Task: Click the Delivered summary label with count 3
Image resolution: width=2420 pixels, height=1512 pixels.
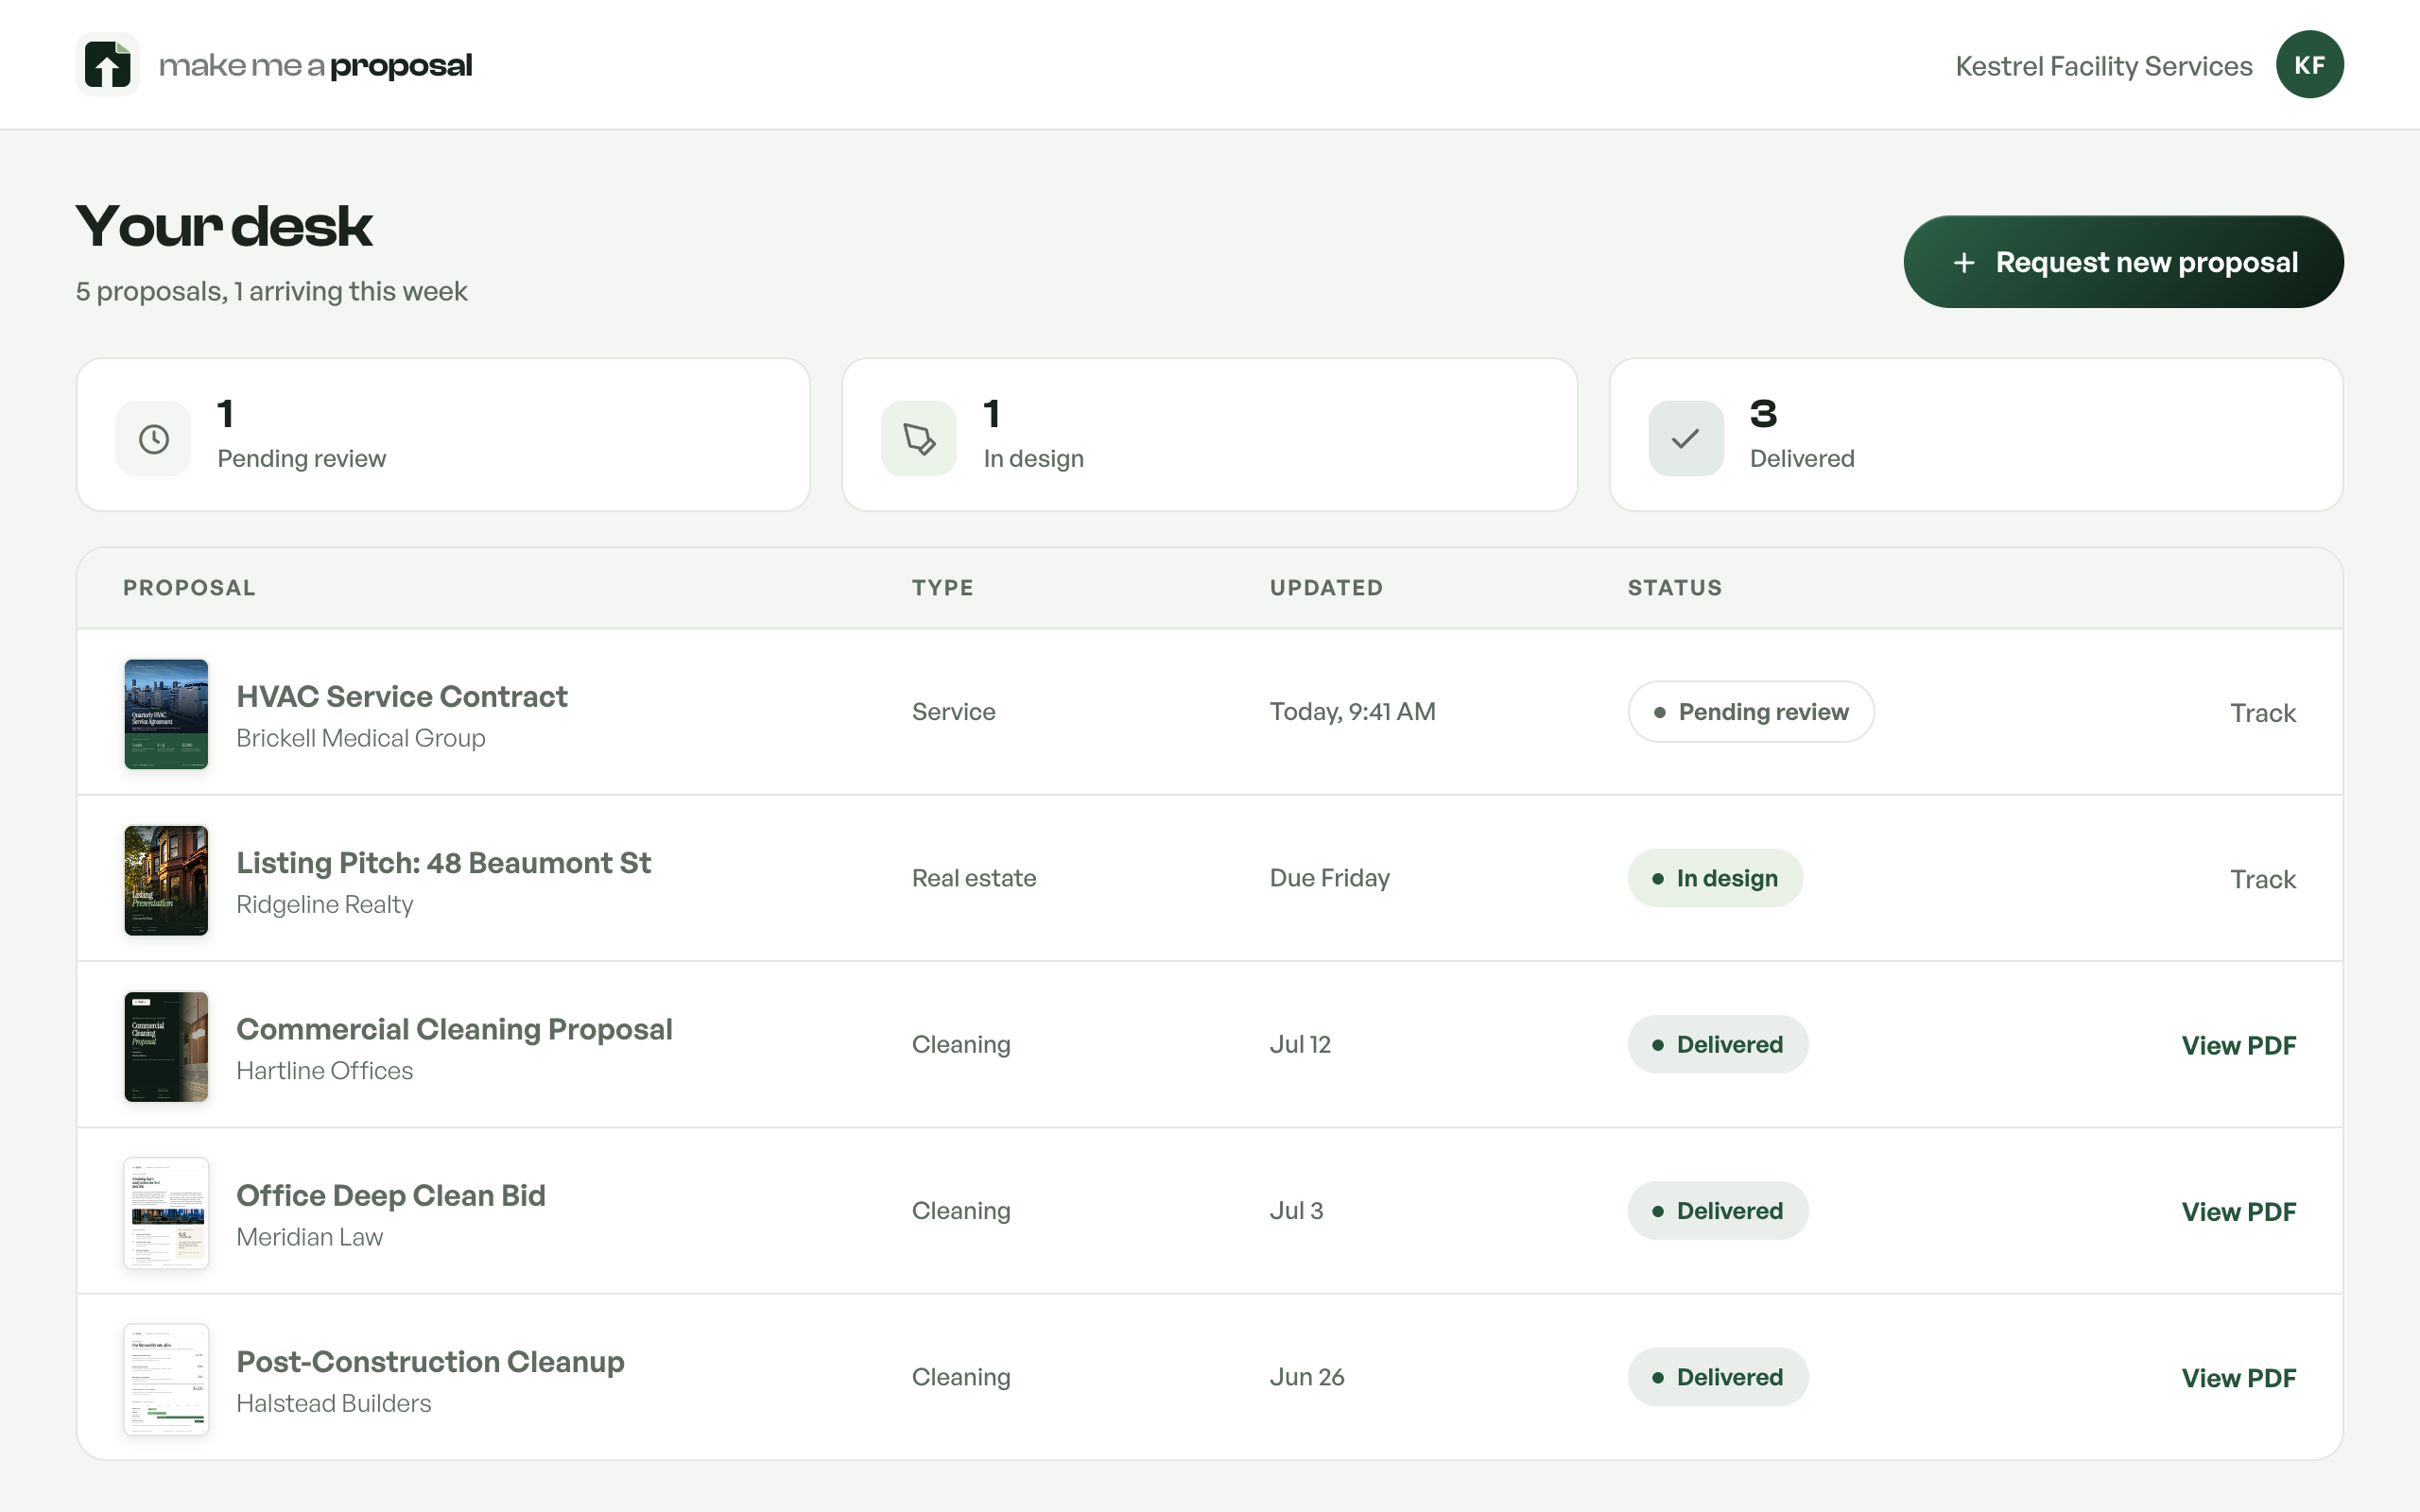Action: [x=1801, y=459]
